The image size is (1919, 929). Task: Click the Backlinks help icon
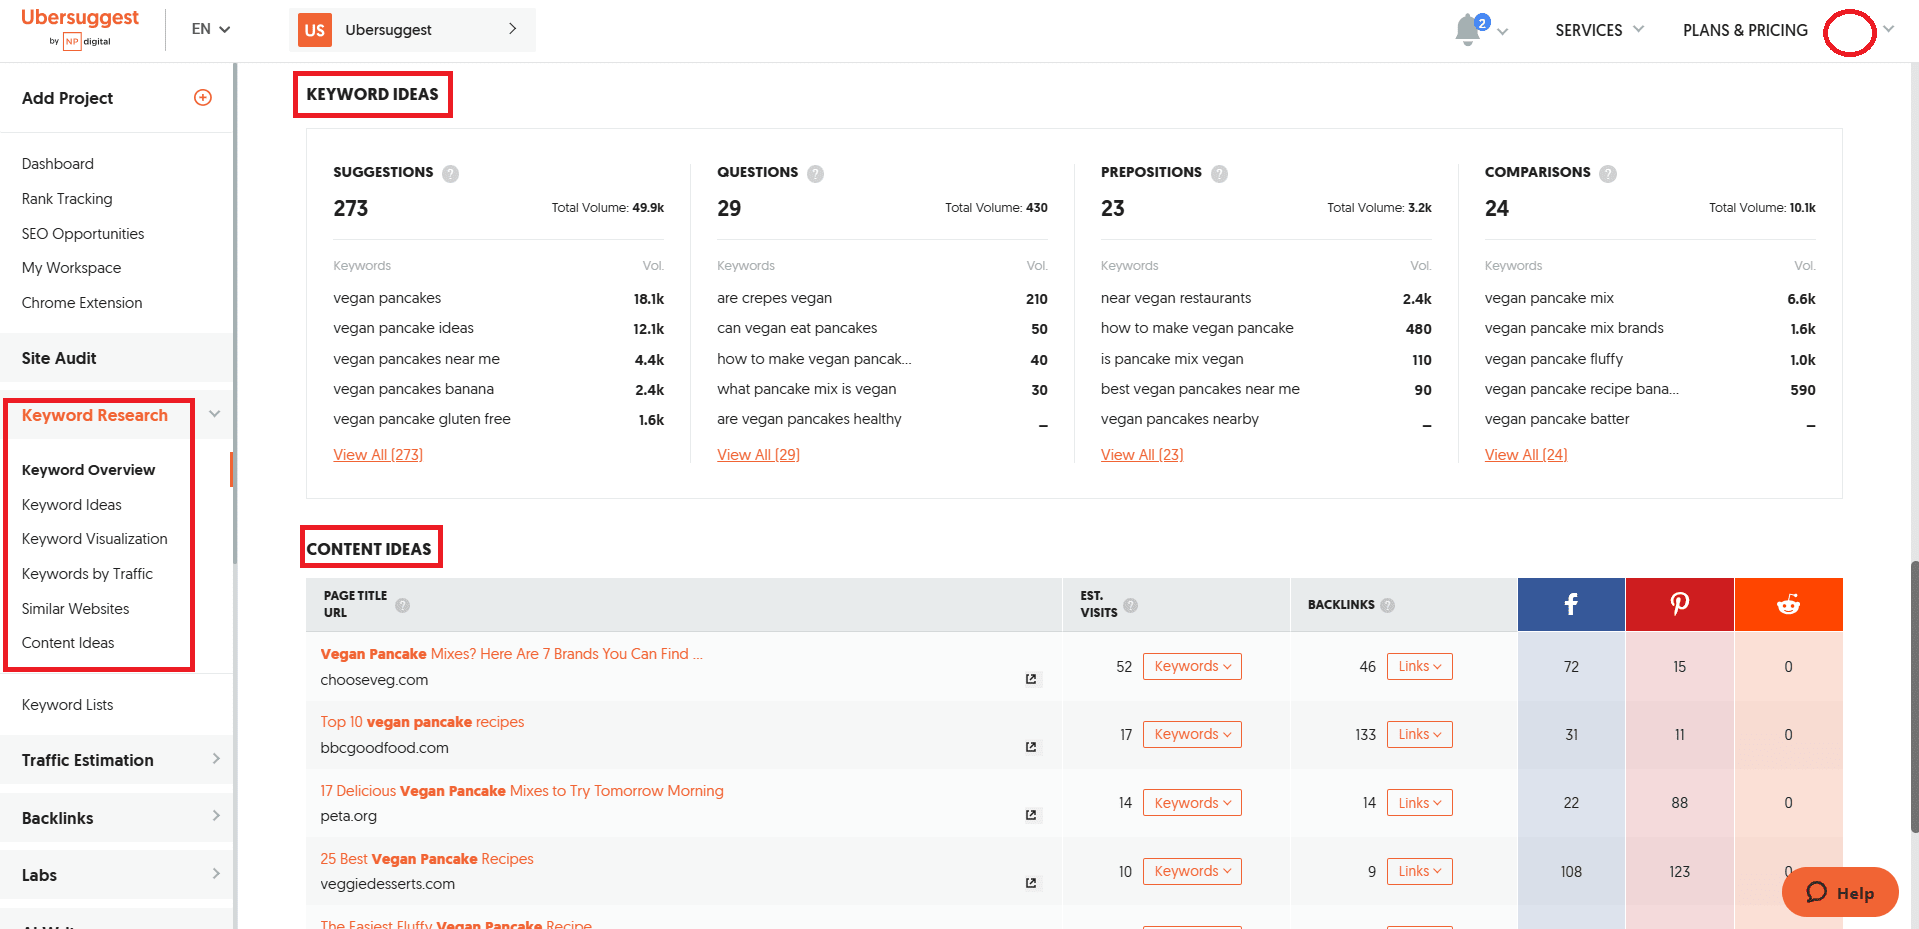[1388, 605]
